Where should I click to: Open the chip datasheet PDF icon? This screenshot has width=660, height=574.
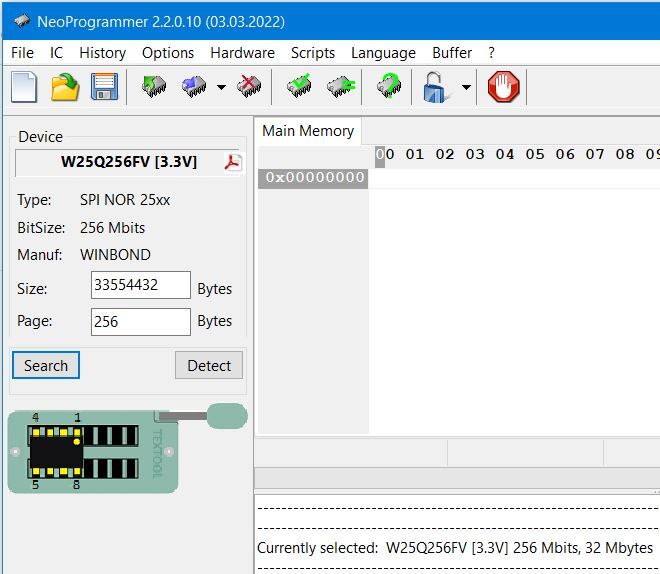233,162
